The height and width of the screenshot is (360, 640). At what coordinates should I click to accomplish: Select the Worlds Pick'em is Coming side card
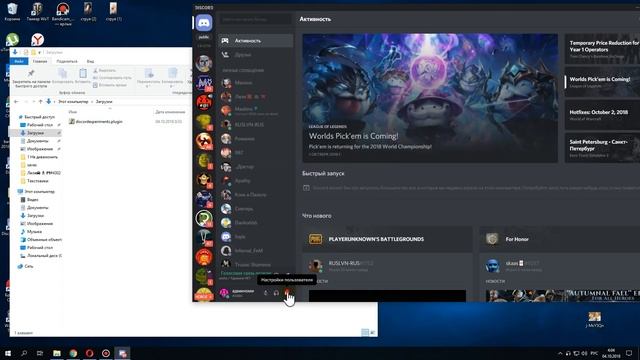pos(602,82)
